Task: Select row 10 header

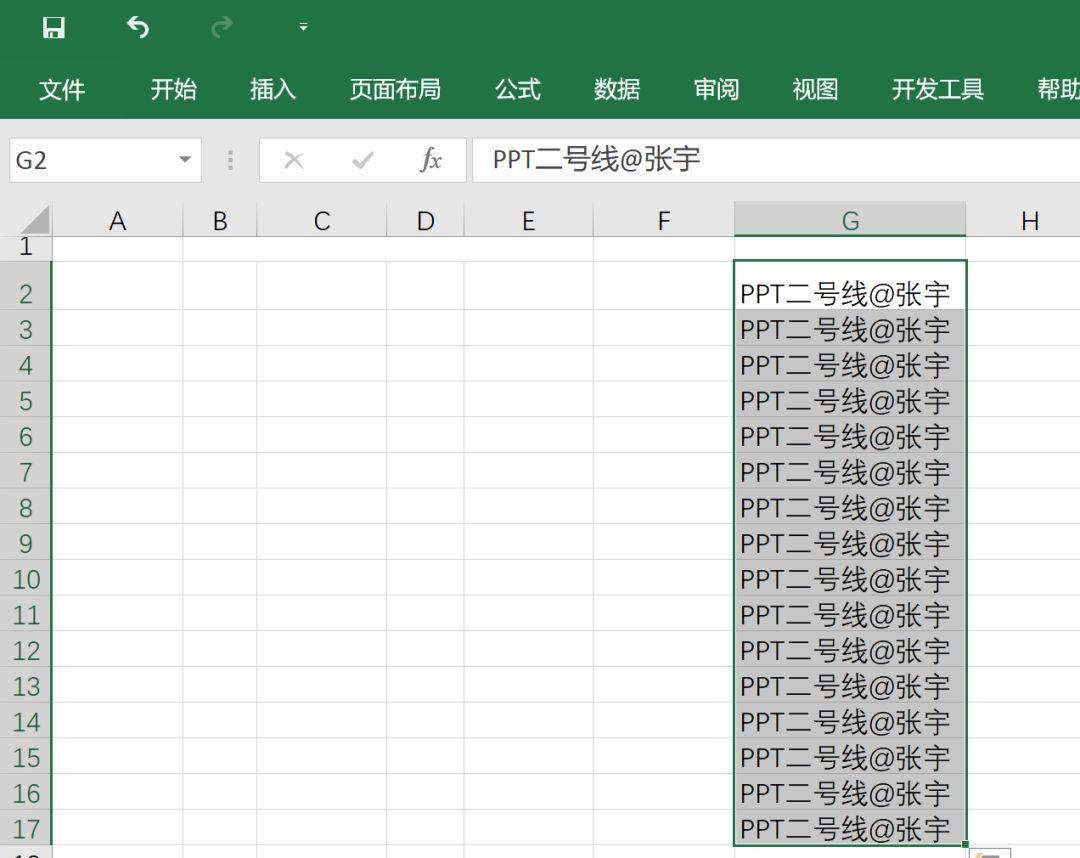Action: 26,580
